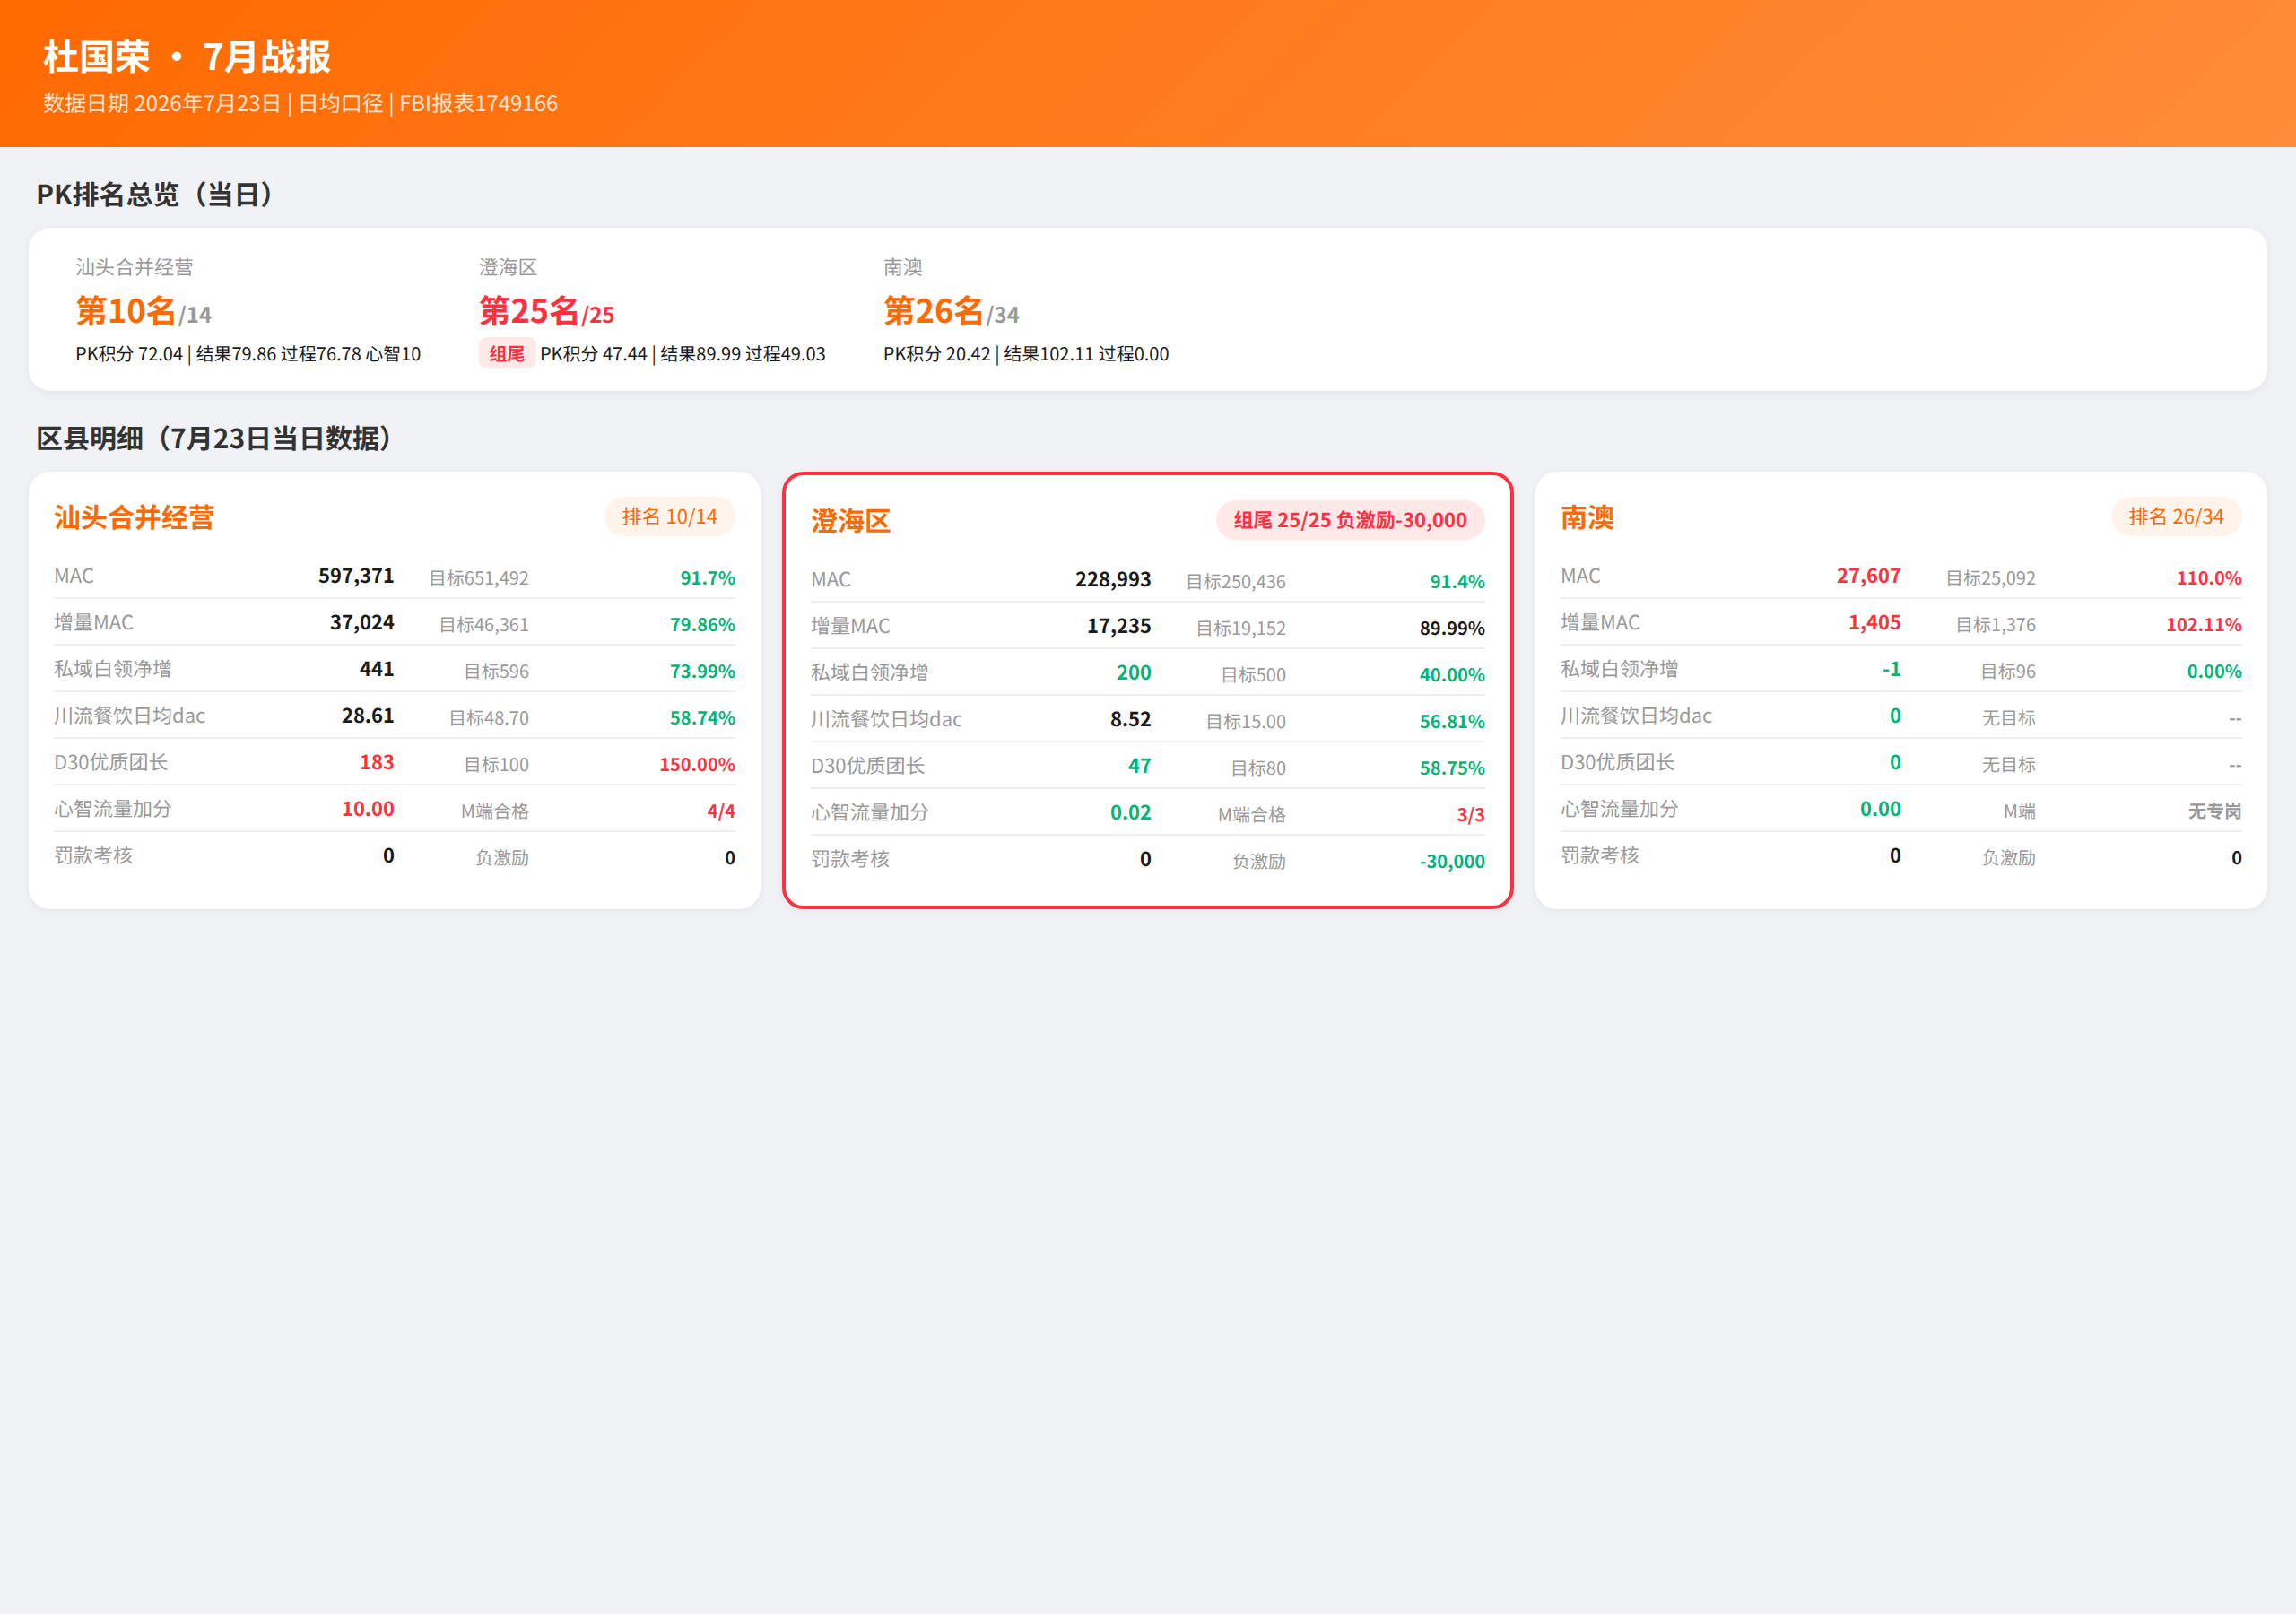
Task: Open the 汕头合并经营 card title
Action: tap(134, 517)
